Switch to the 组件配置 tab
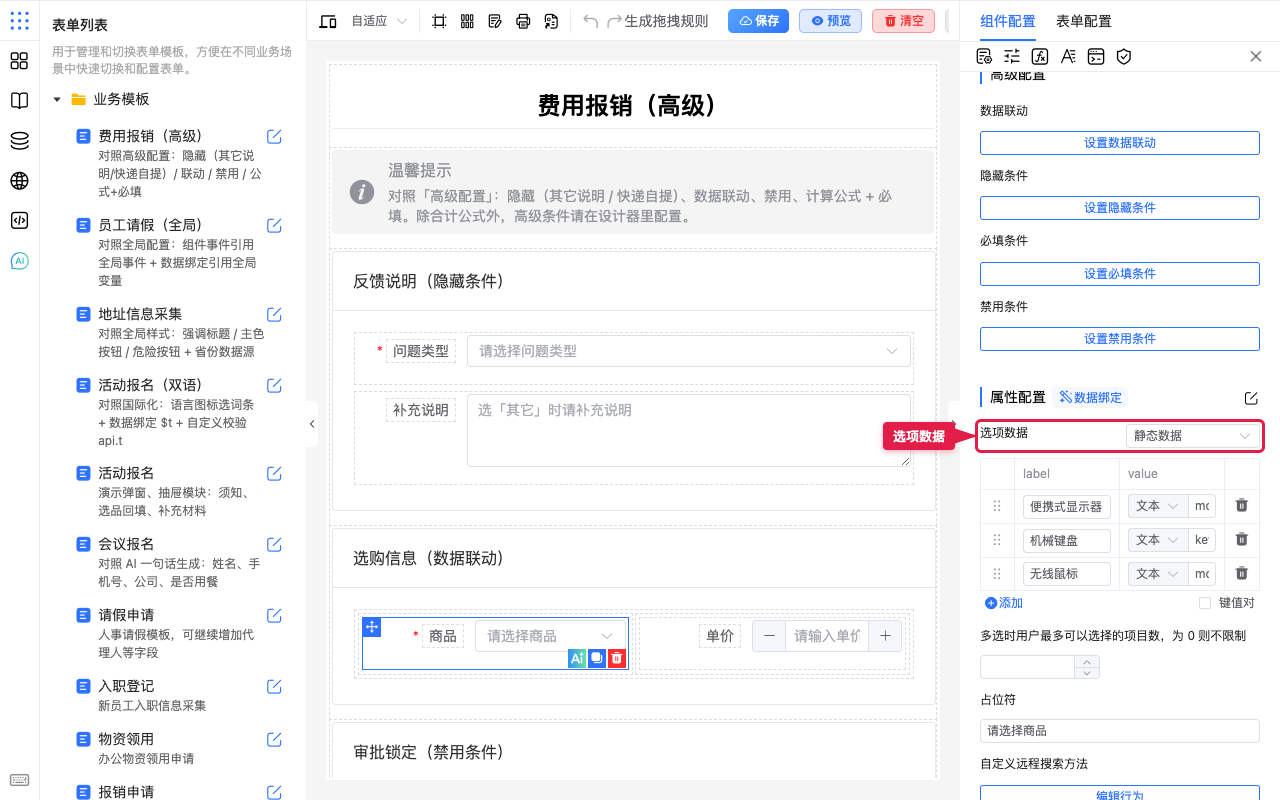Screen dimensions: 1280x800 coord(1008,21)
